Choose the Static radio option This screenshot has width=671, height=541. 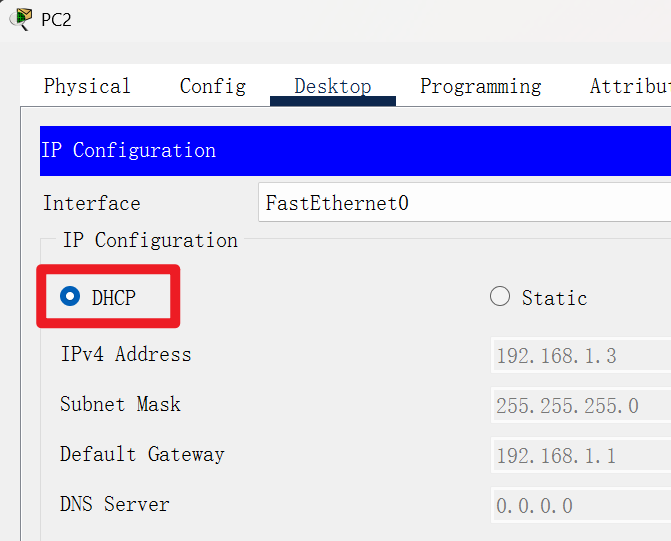click(500, 296)
